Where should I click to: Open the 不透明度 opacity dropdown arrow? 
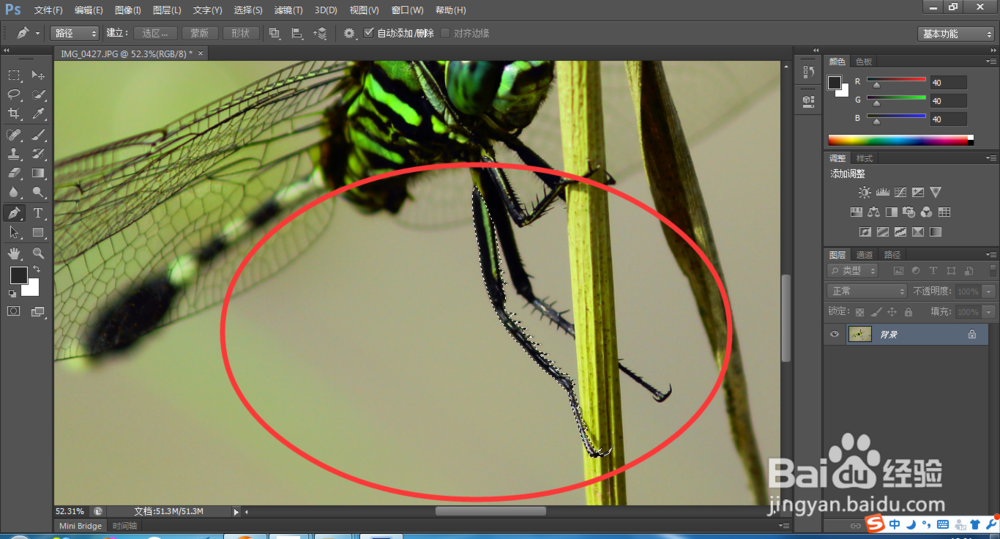pos(989,292)
